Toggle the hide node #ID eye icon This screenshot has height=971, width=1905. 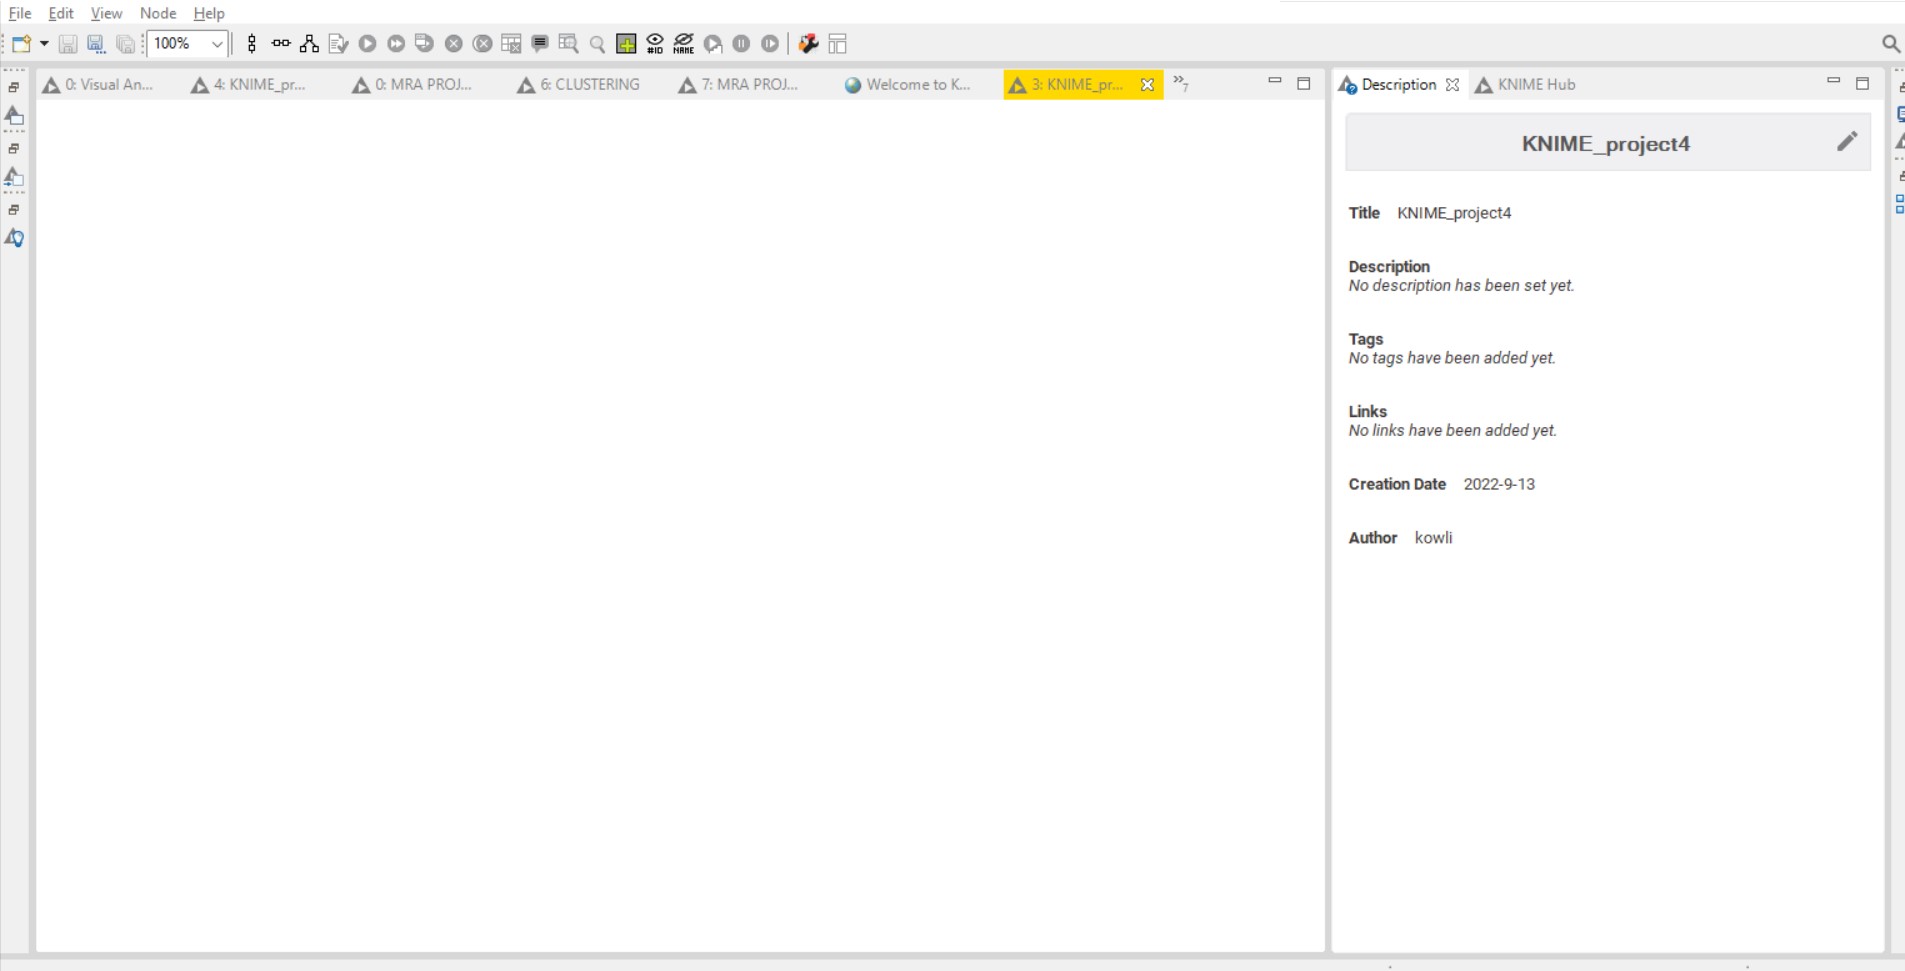click(x=655, y=44)
